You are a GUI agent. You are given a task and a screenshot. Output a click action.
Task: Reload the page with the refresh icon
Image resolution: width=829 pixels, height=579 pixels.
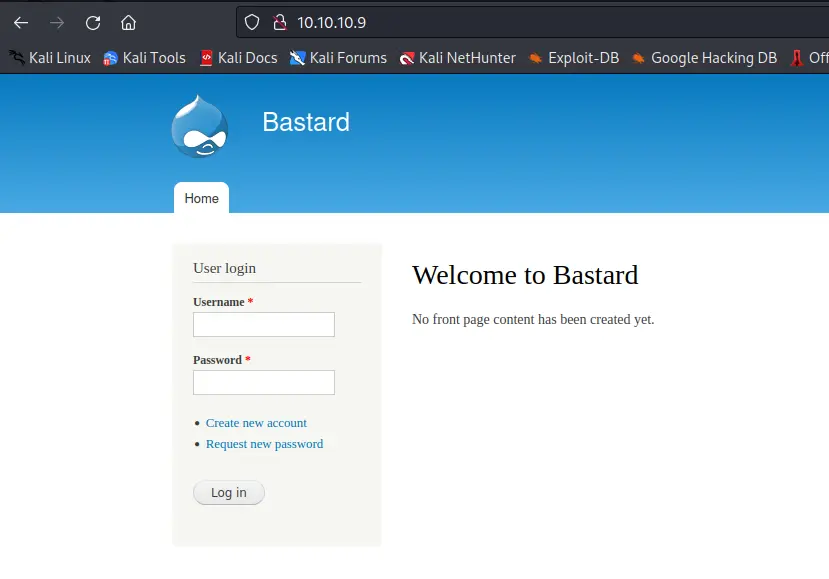pyautogui.click(x=93, y=23)
